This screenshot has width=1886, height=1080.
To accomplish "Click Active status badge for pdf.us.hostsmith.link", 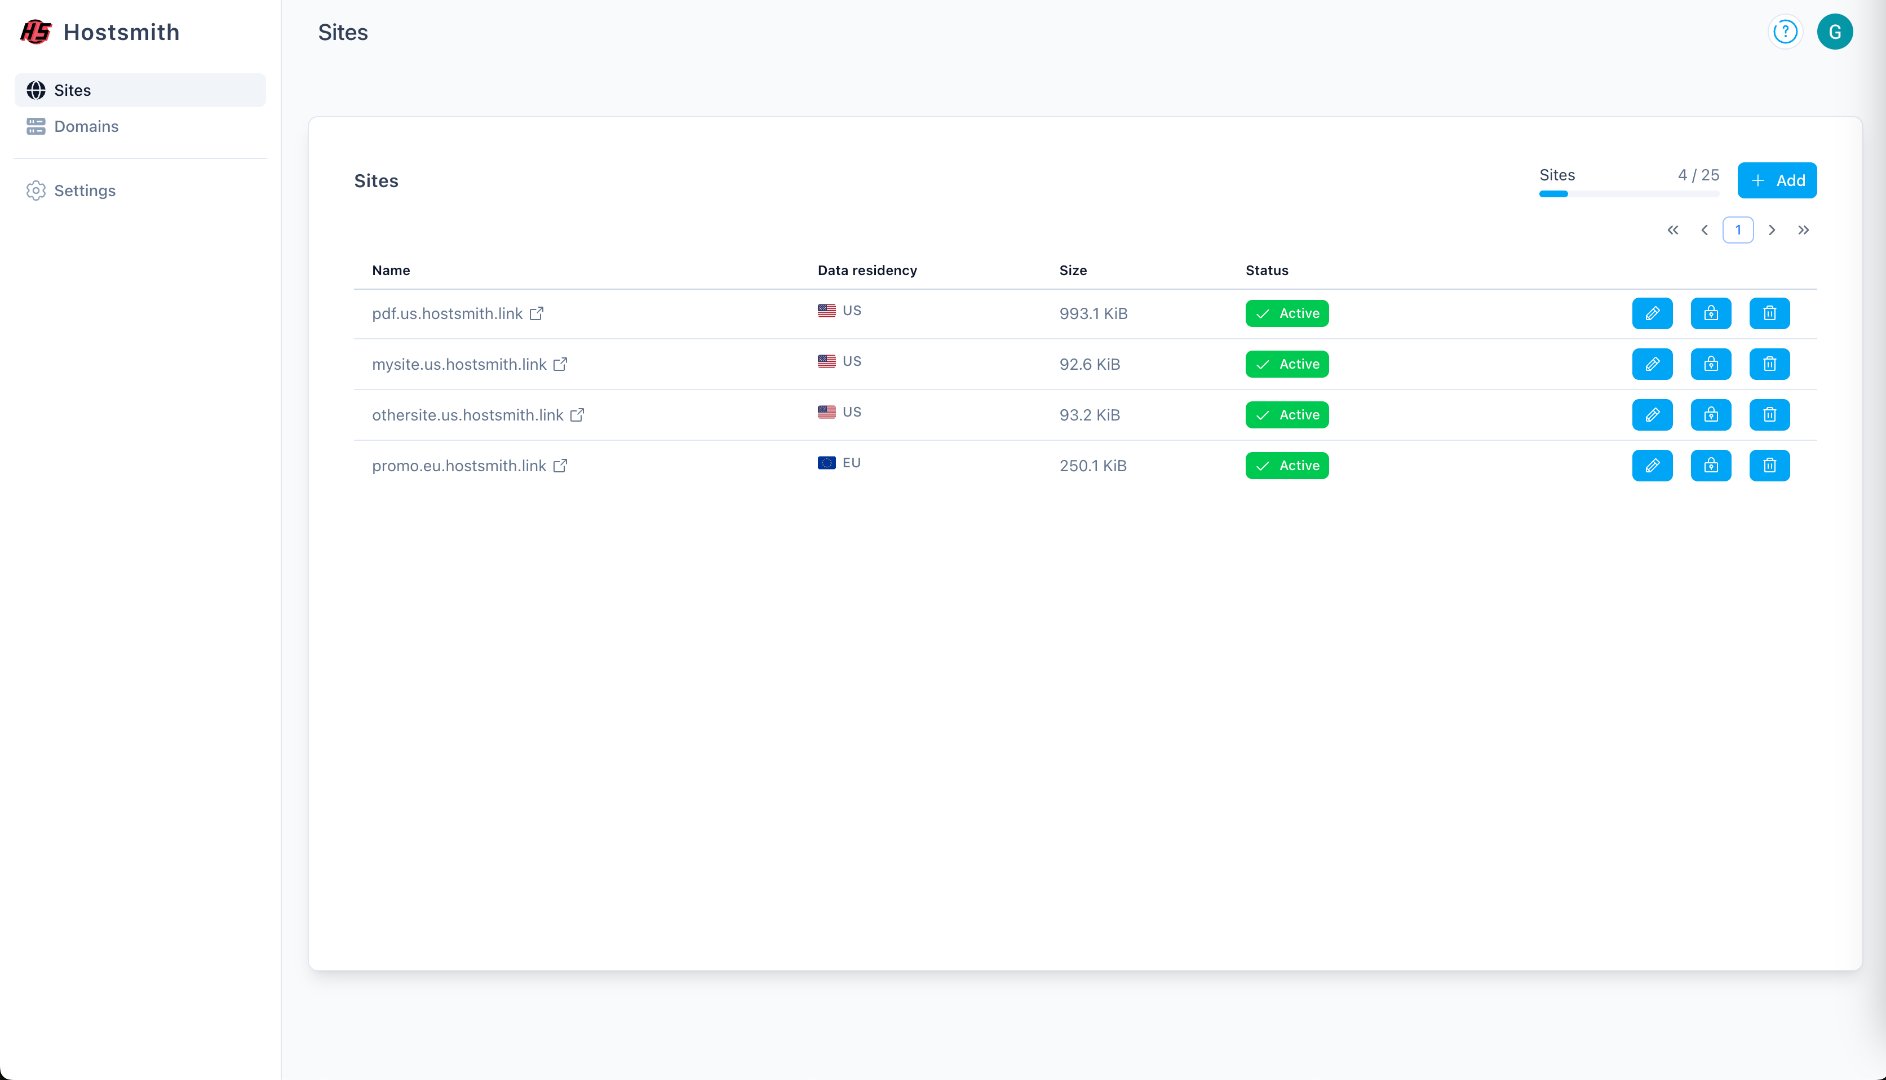I will pos(1287,314).
